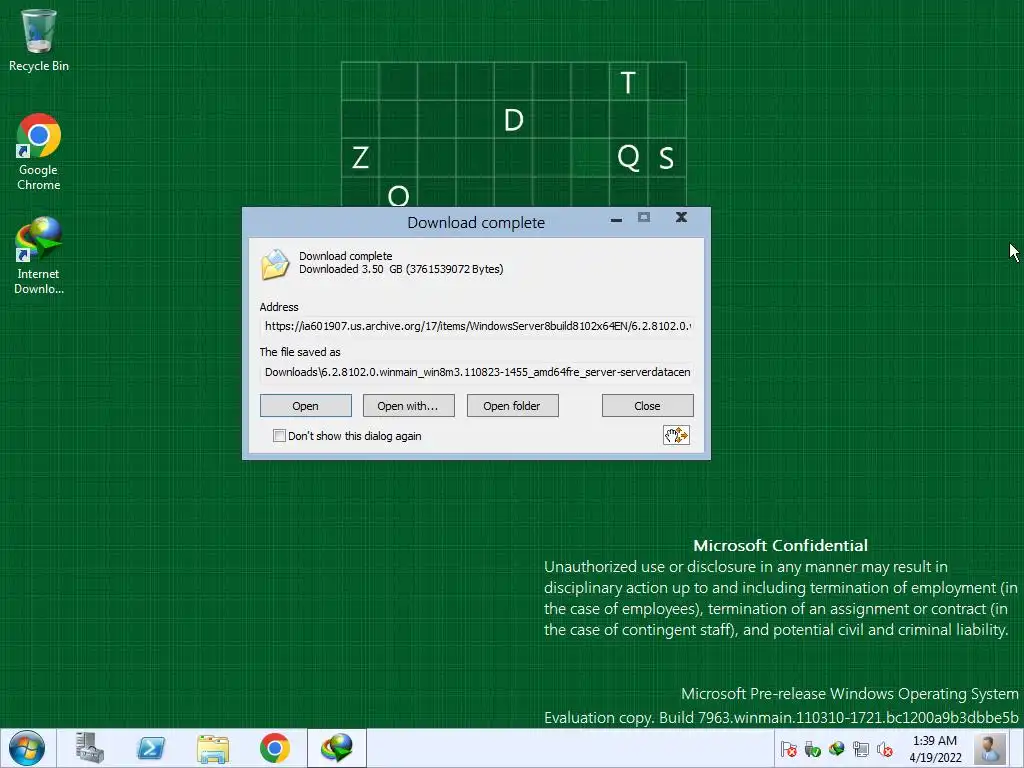Viewport: 1024px width, 768px height.
Task: Open Windows PowerShell from the taskbar
Action: (151, 748)
